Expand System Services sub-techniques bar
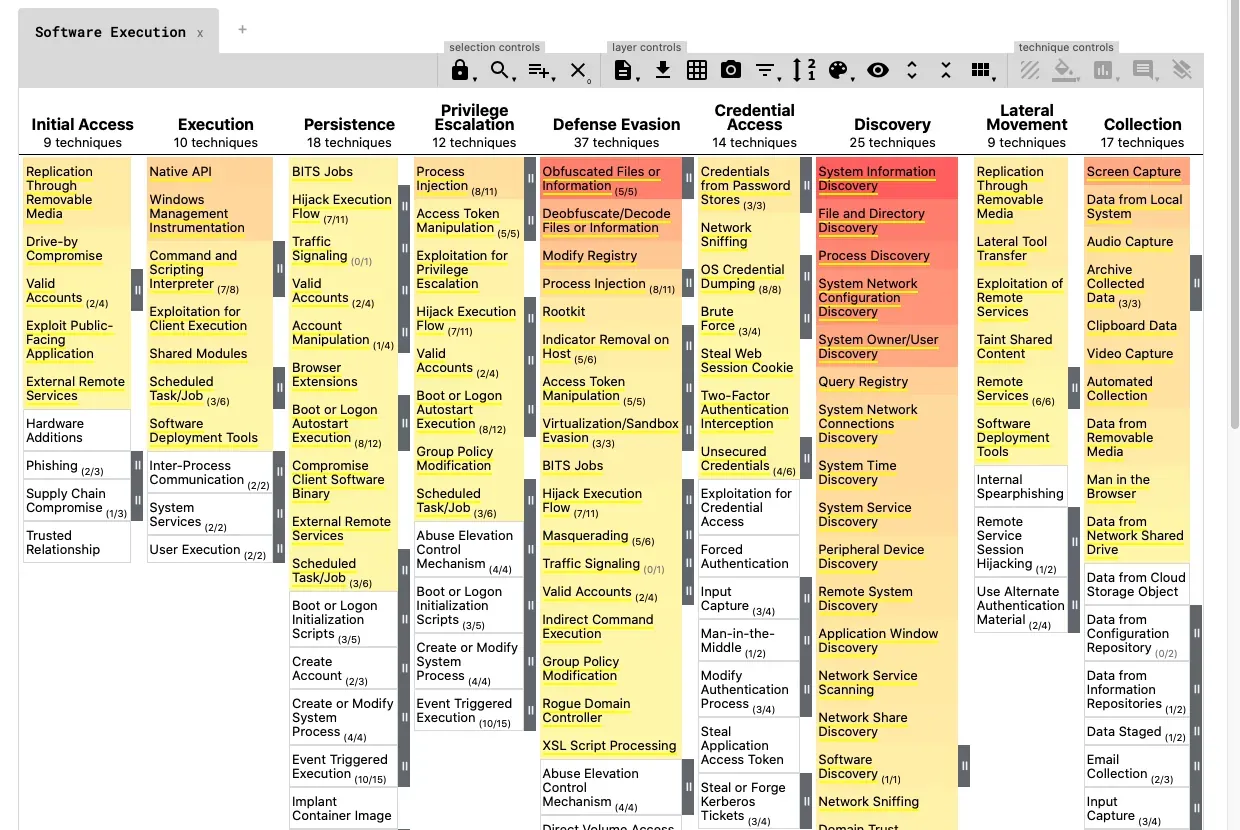The height and width of the screenshot is (830, 1240). pos(279,514)
